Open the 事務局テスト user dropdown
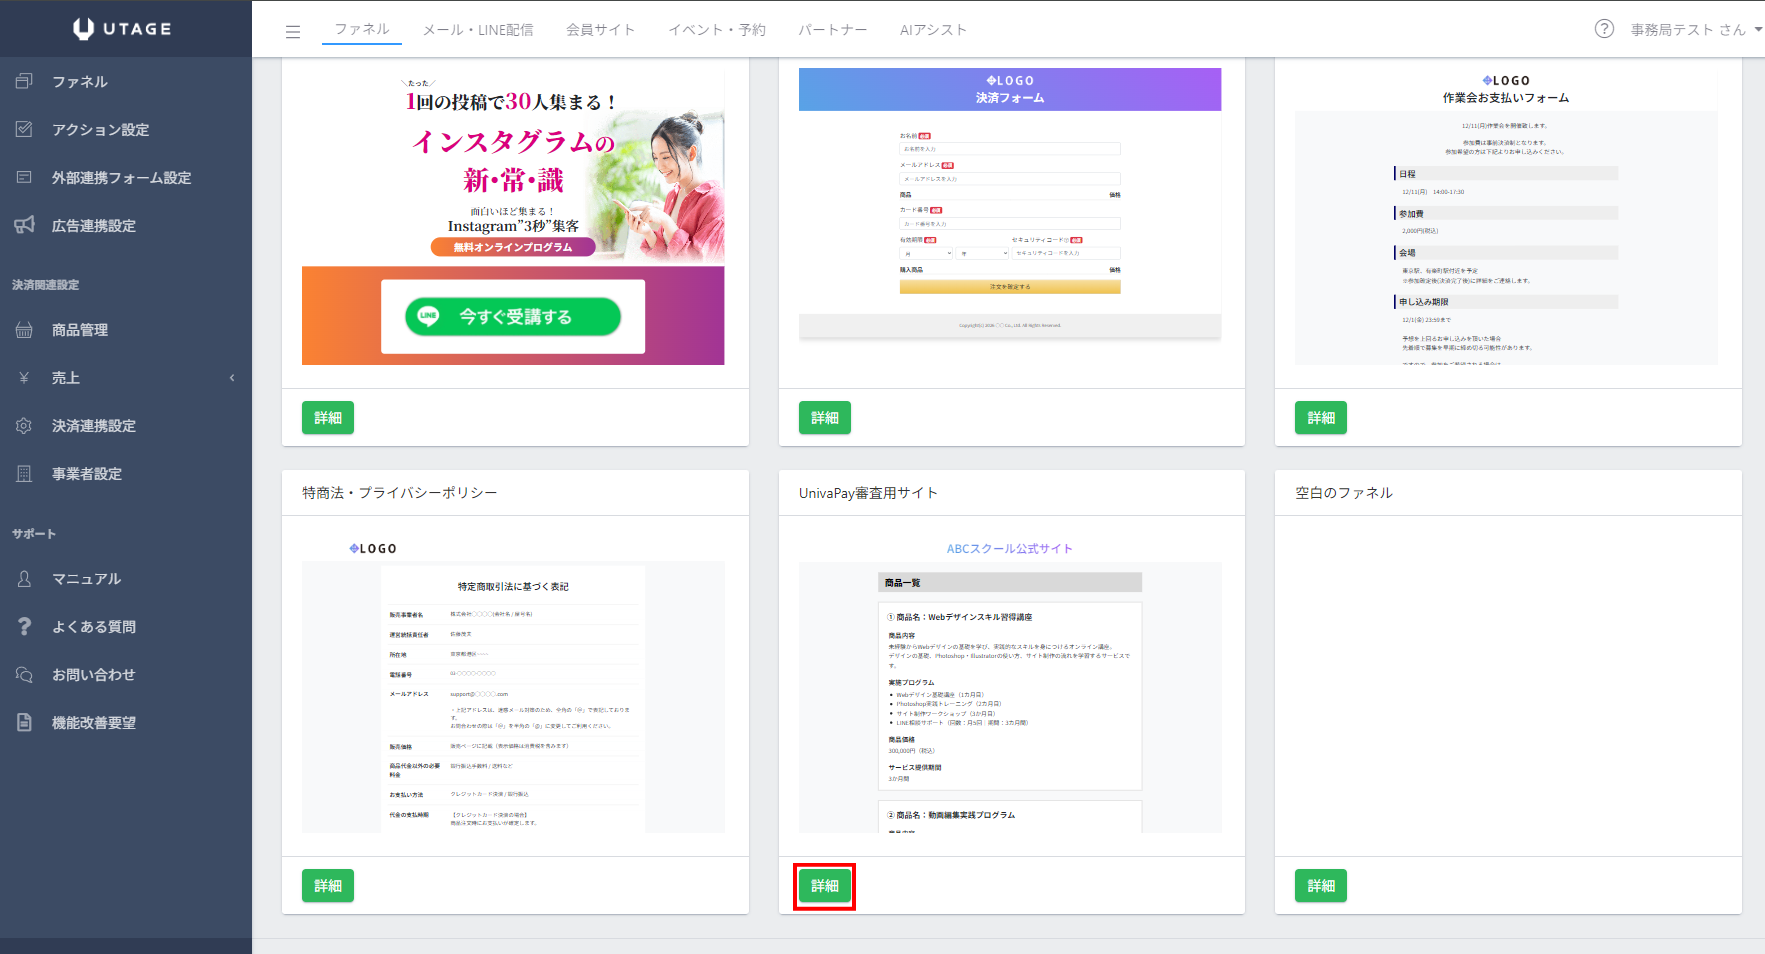The image size is (1765, 954). [x=1695, y=30]
